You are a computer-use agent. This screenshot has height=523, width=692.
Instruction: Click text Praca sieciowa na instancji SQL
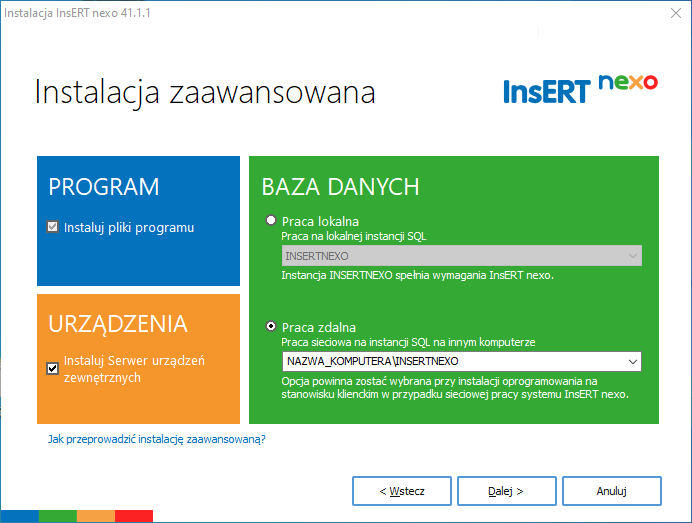[408, 342]
